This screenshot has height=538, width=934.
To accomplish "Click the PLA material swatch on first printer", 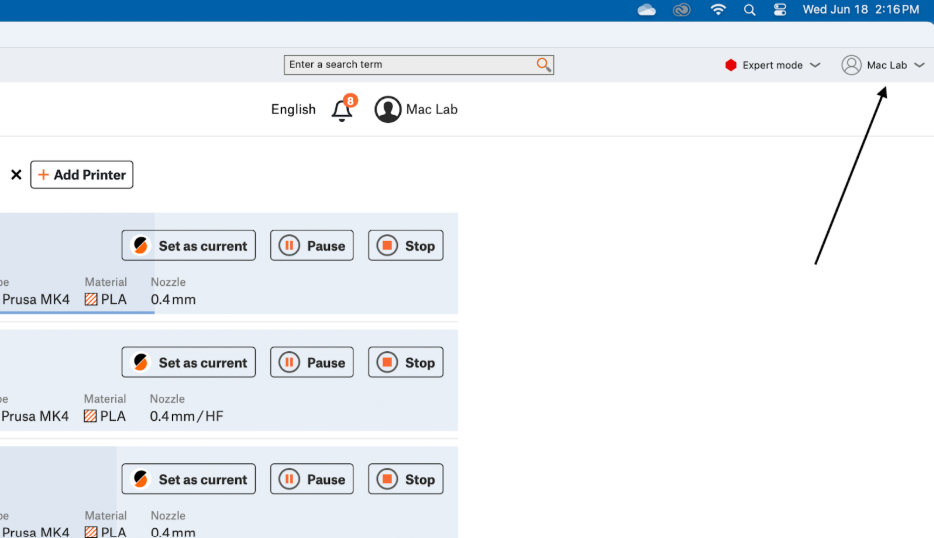I will click(x=91, y=299).
